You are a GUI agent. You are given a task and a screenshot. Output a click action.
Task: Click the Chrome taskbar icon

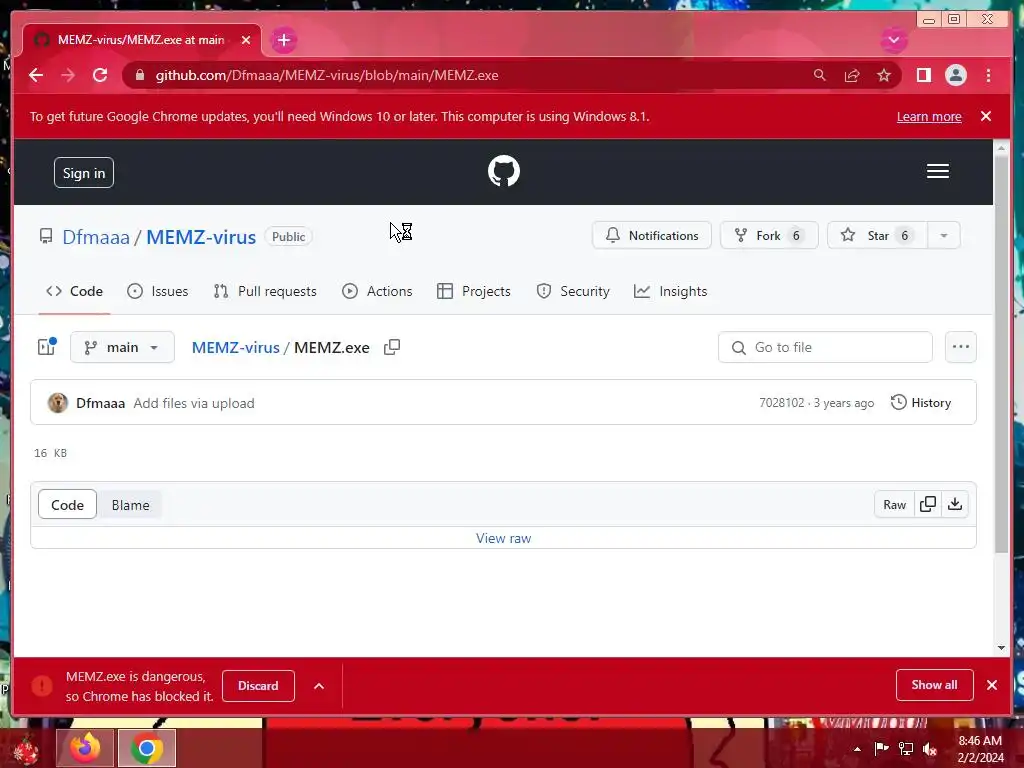click(x=147, y=748)
